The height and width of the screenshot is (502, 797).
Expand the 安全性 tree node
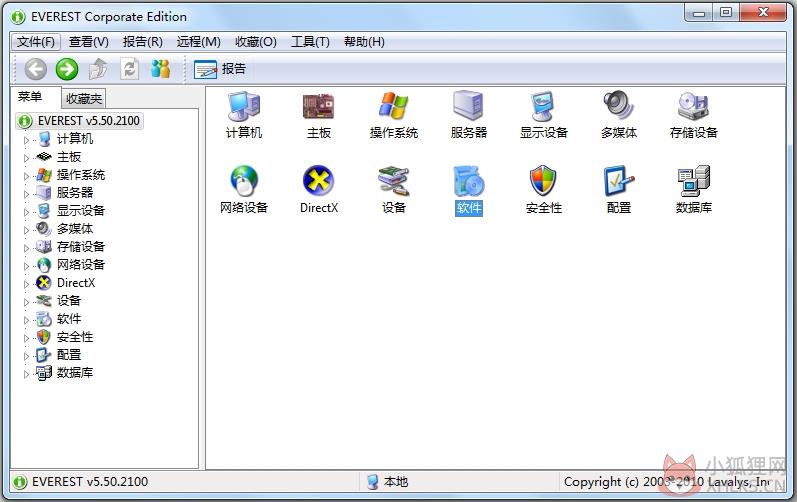(x=26, y=338)
